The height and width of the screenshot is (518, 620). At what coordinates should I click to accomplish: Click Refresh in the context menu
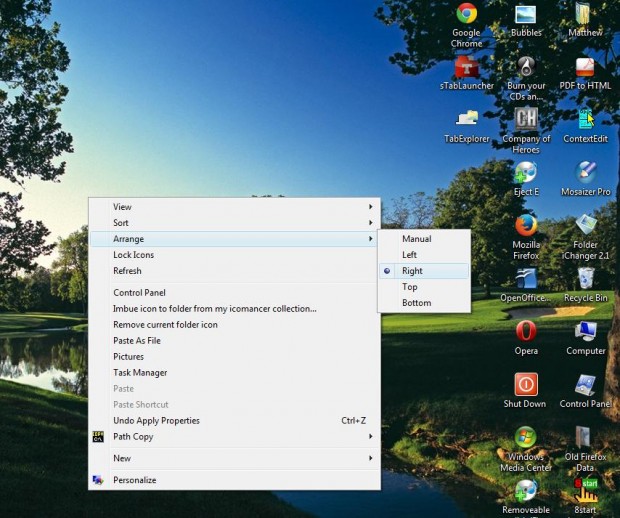click(x=128, y=271)
